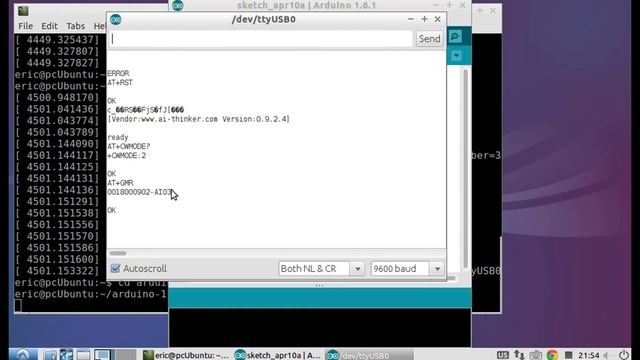Click the Send button in serial monitor
Image resolution: width=640 pixels, height=360 pixels.
[x=429, y=39]
